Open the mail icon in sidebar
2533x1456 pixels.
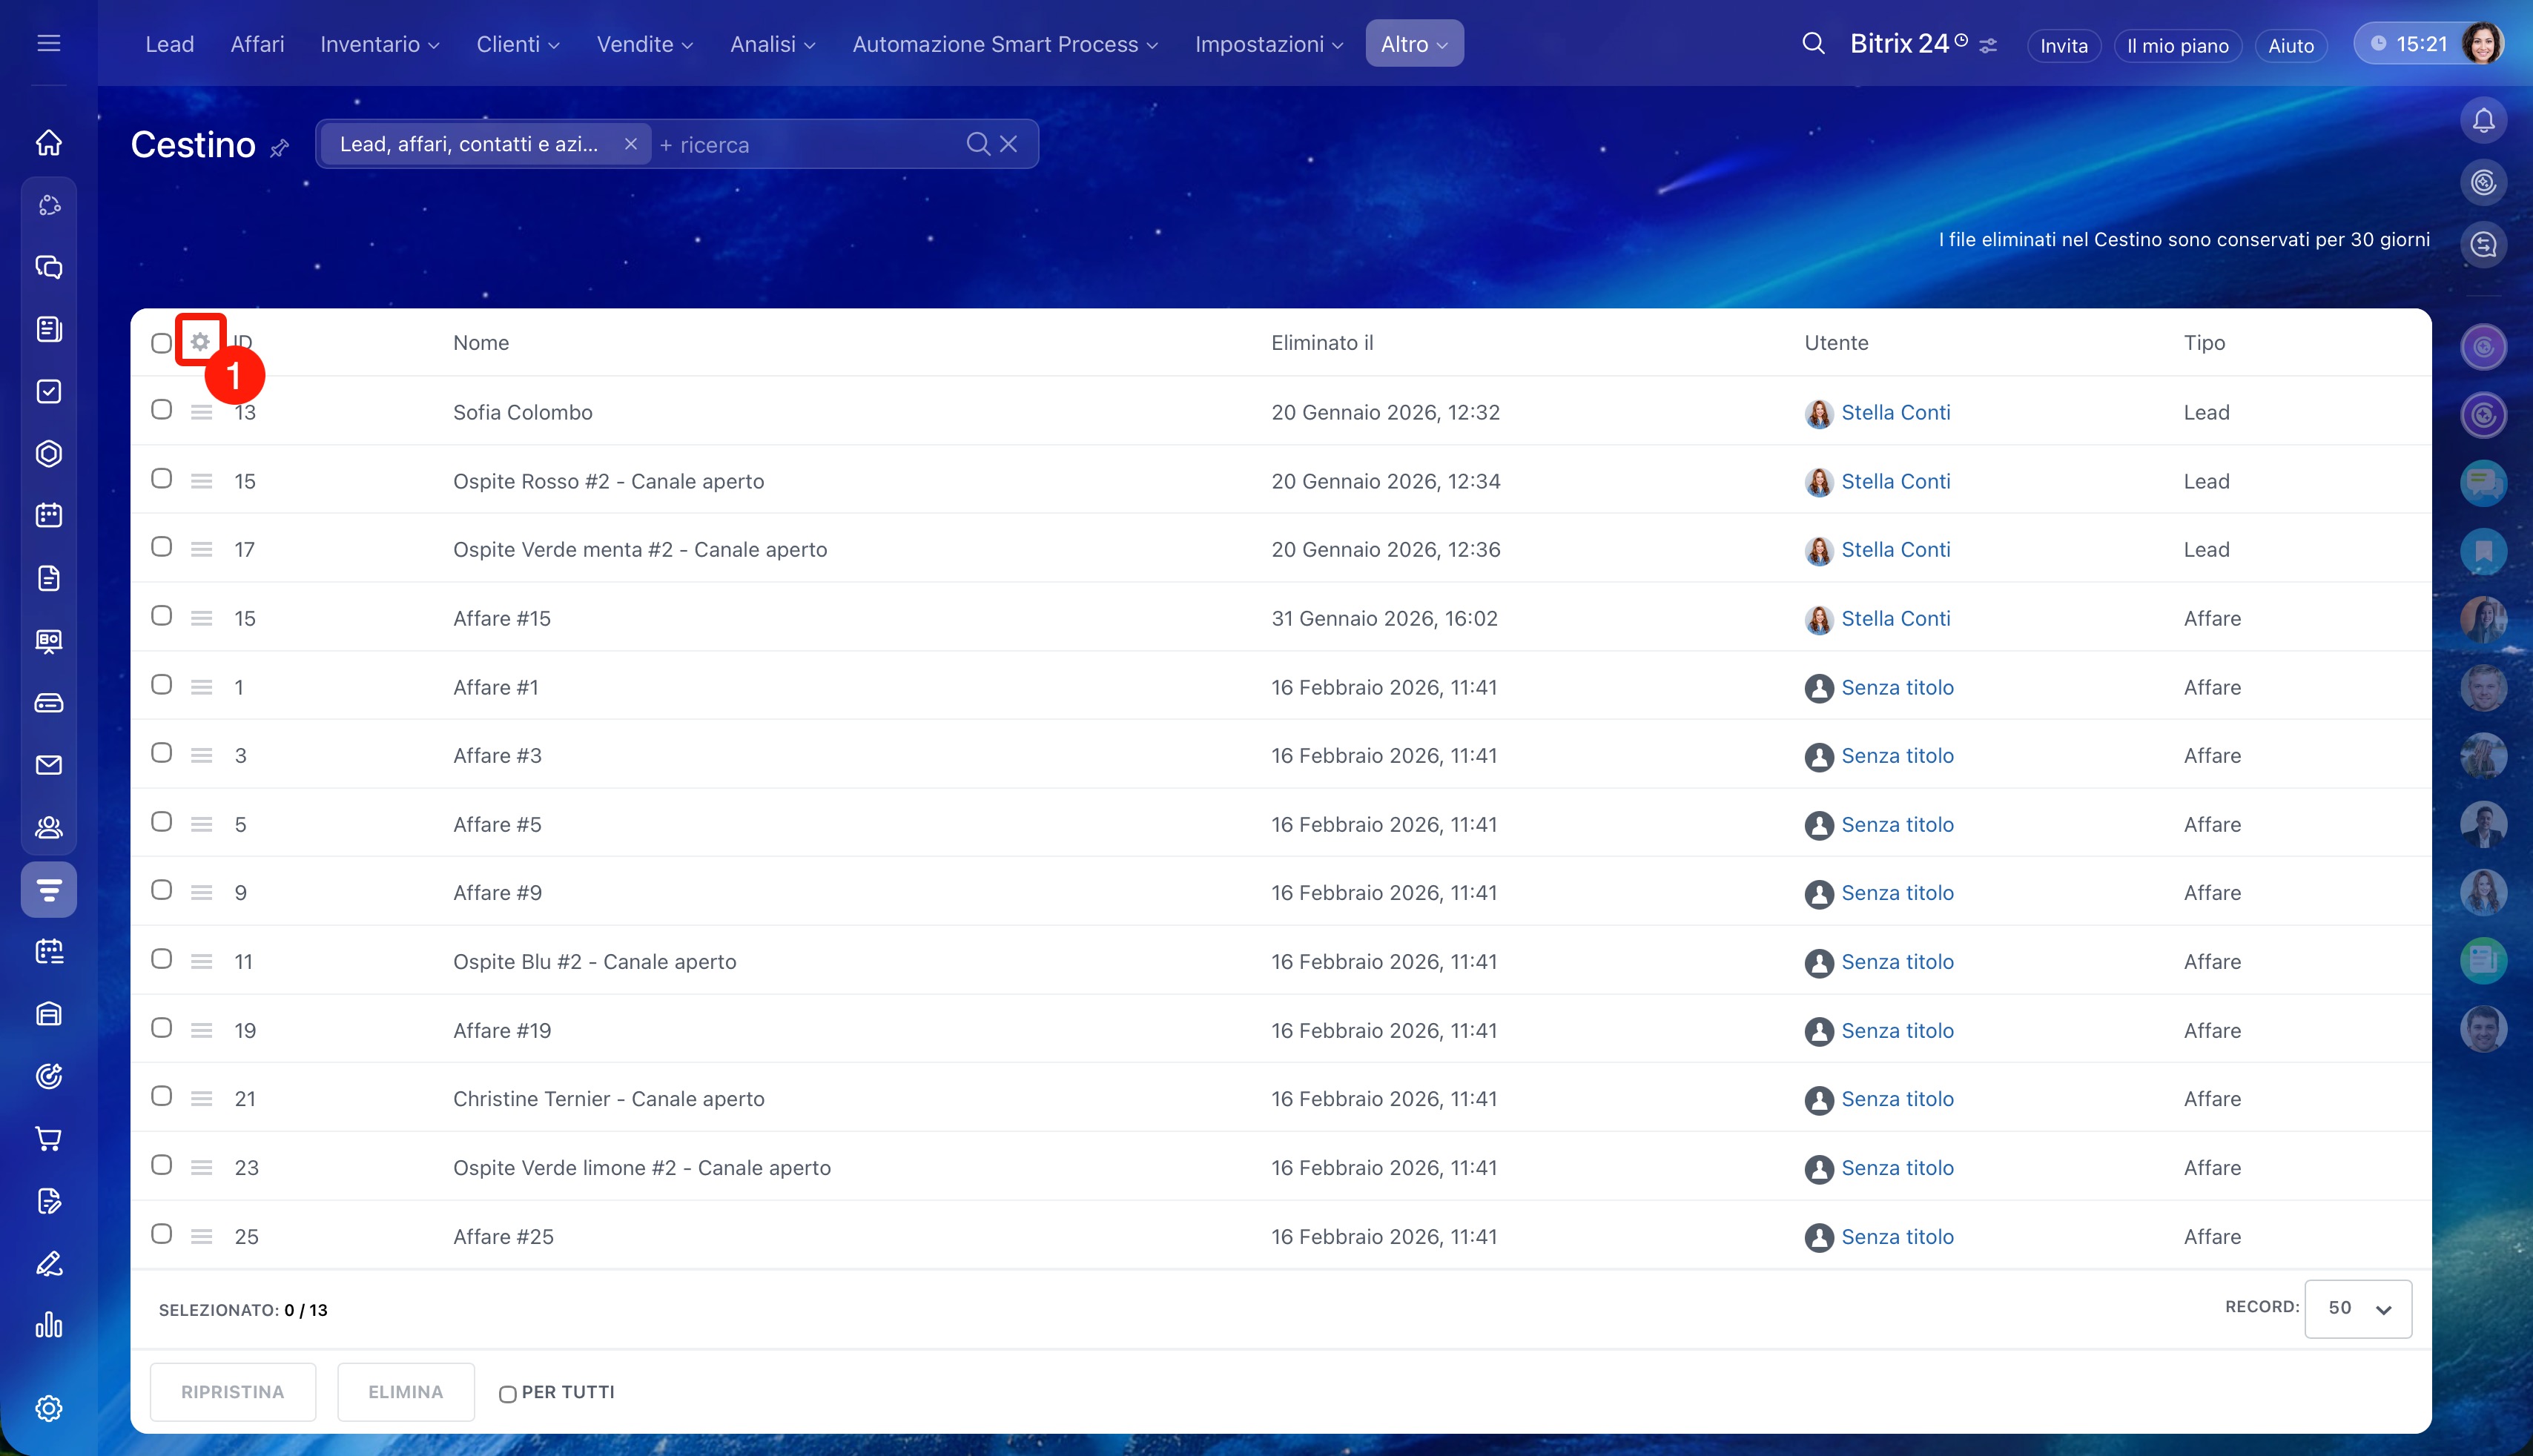pyautogui.click(x=49, y=765)
